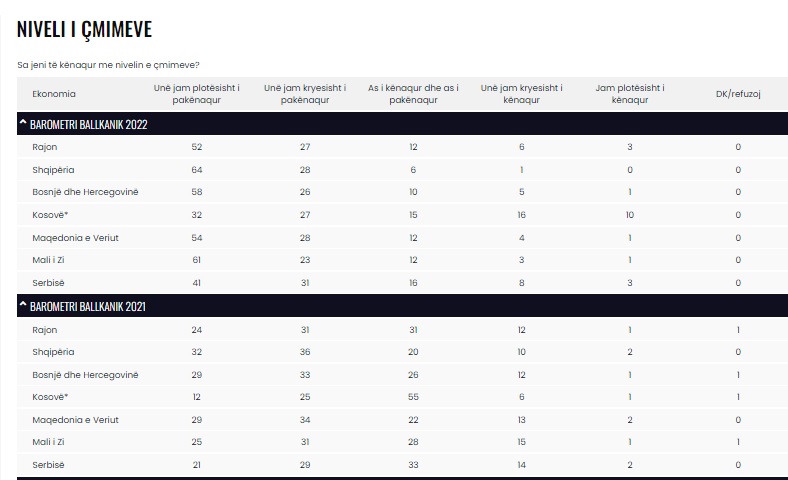Click the question text 'Sa jeni të kënaqur'

point(108,65)
